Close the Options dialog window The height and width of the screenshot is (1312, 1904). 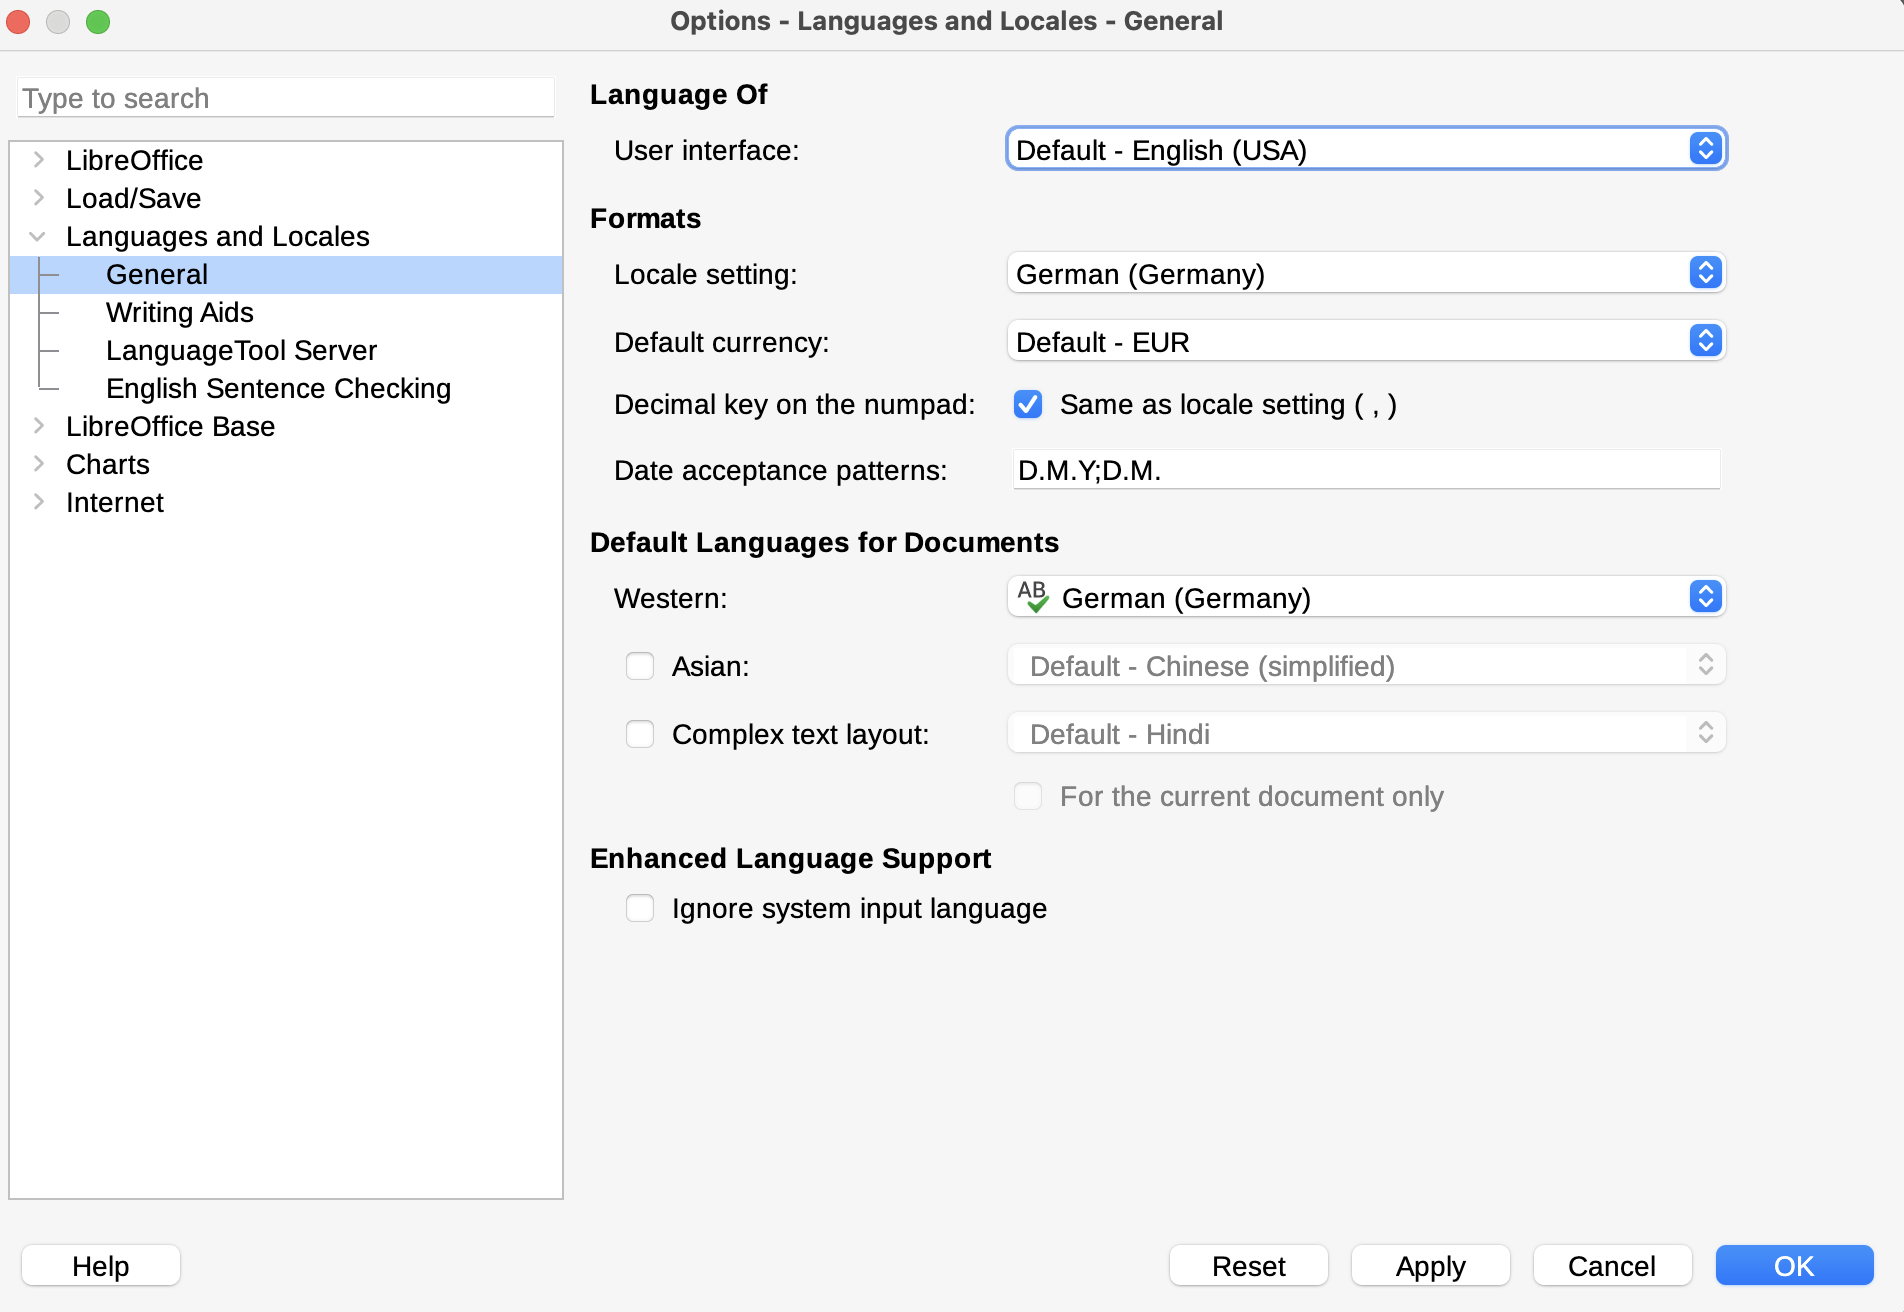(19, 21)
